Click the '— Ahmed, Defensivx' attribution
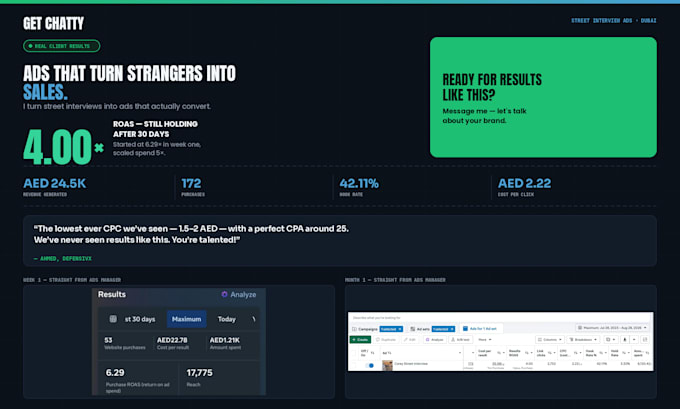The image size is (680, 409). point(62,258)
